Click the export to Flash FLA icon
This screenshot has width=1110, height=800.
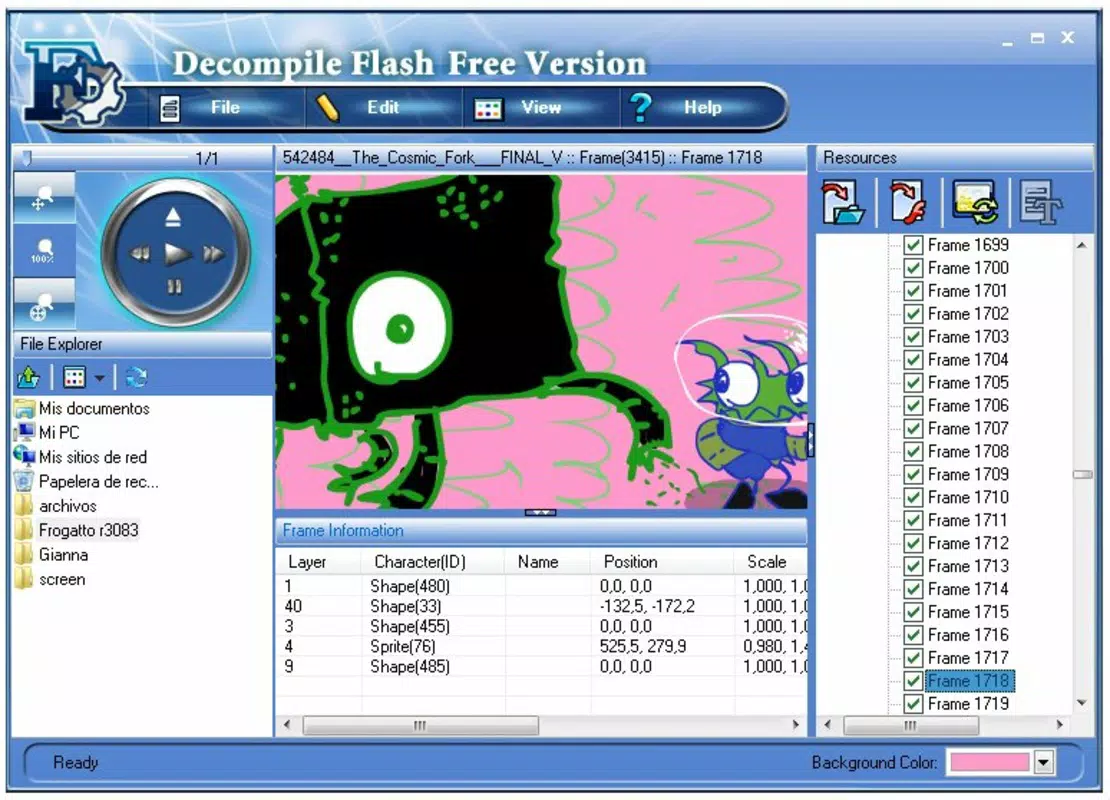[x=908, y=202]
